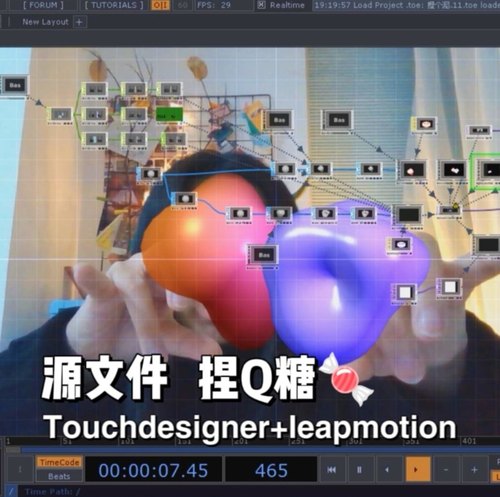Click the target frame rate field showing 60
Screen dimensions: 500x497
click(182, 5)
